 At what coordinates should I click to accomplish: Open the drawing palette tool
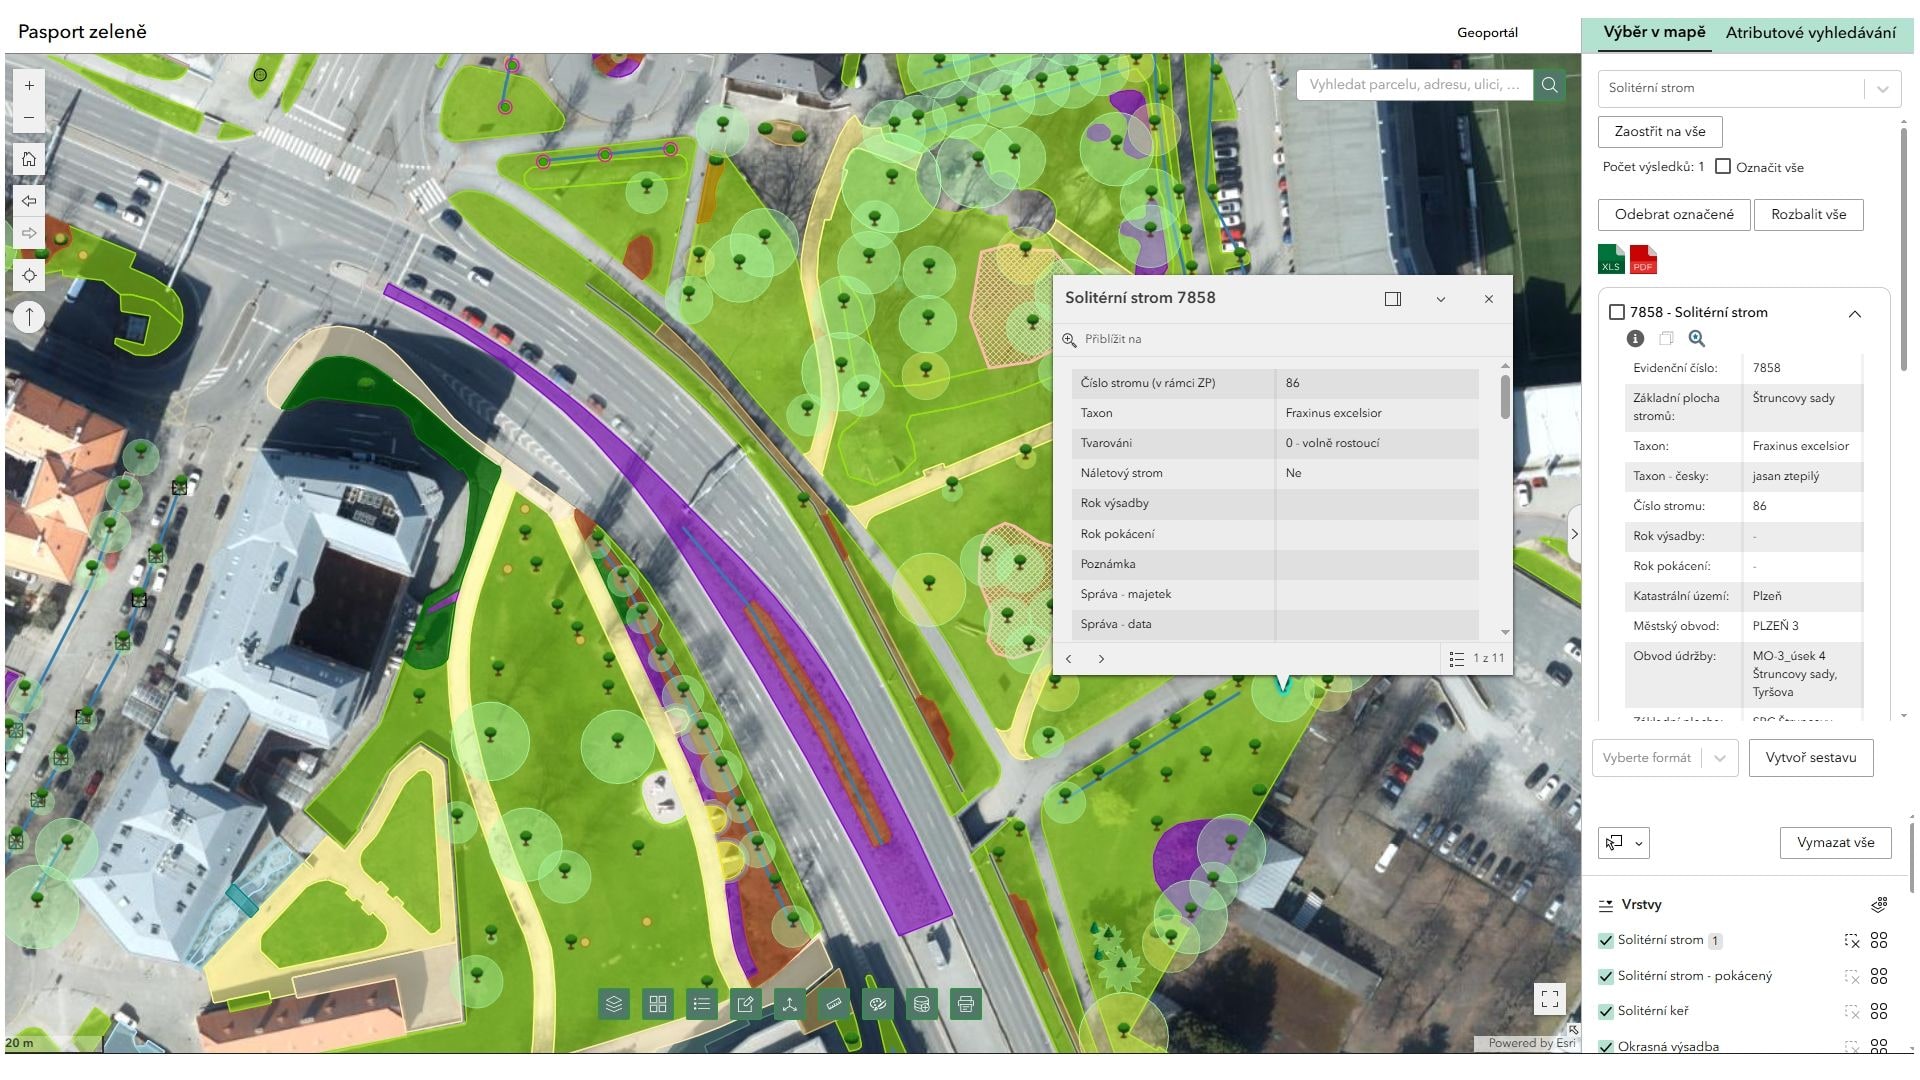[x=877, y=1004]
